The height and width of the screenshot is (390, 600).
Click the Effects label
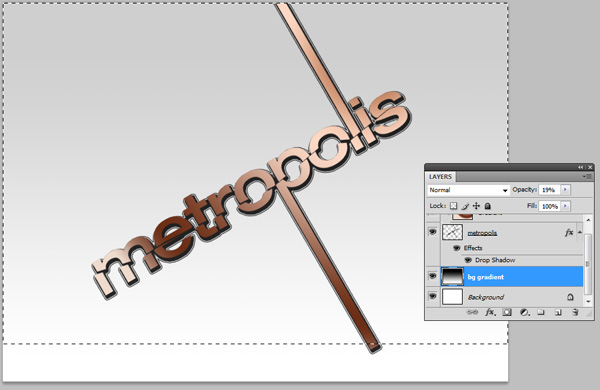pos(473,248)
